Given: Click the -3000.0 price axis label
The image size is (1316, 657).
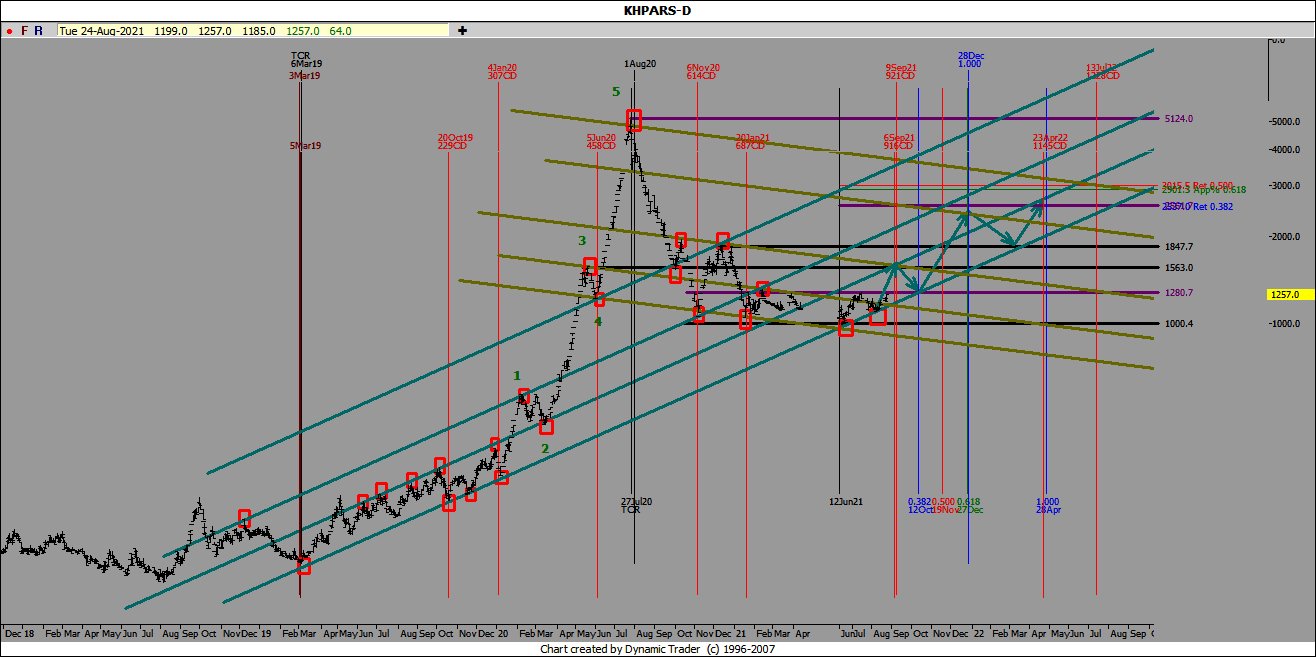Looking at the screenshot, I should pyautogui.click(x=1283, y=186).
